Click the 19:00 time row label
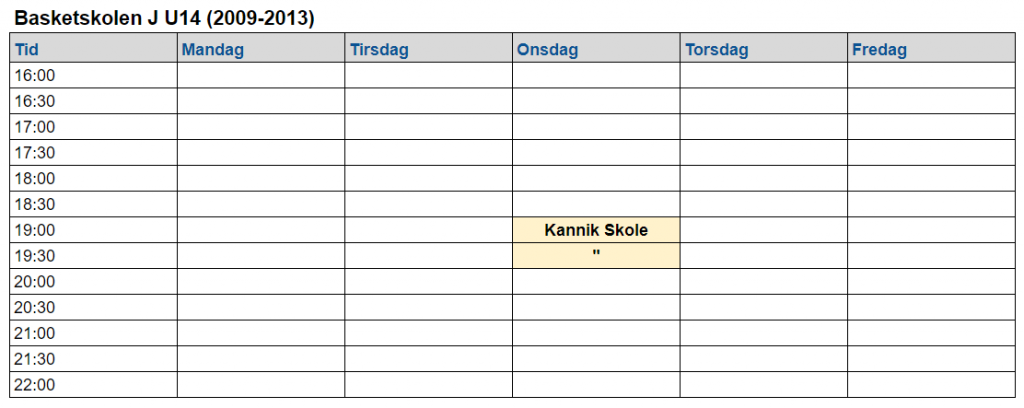This screenshot has height=408, width=1024. [x=93, y=230]
